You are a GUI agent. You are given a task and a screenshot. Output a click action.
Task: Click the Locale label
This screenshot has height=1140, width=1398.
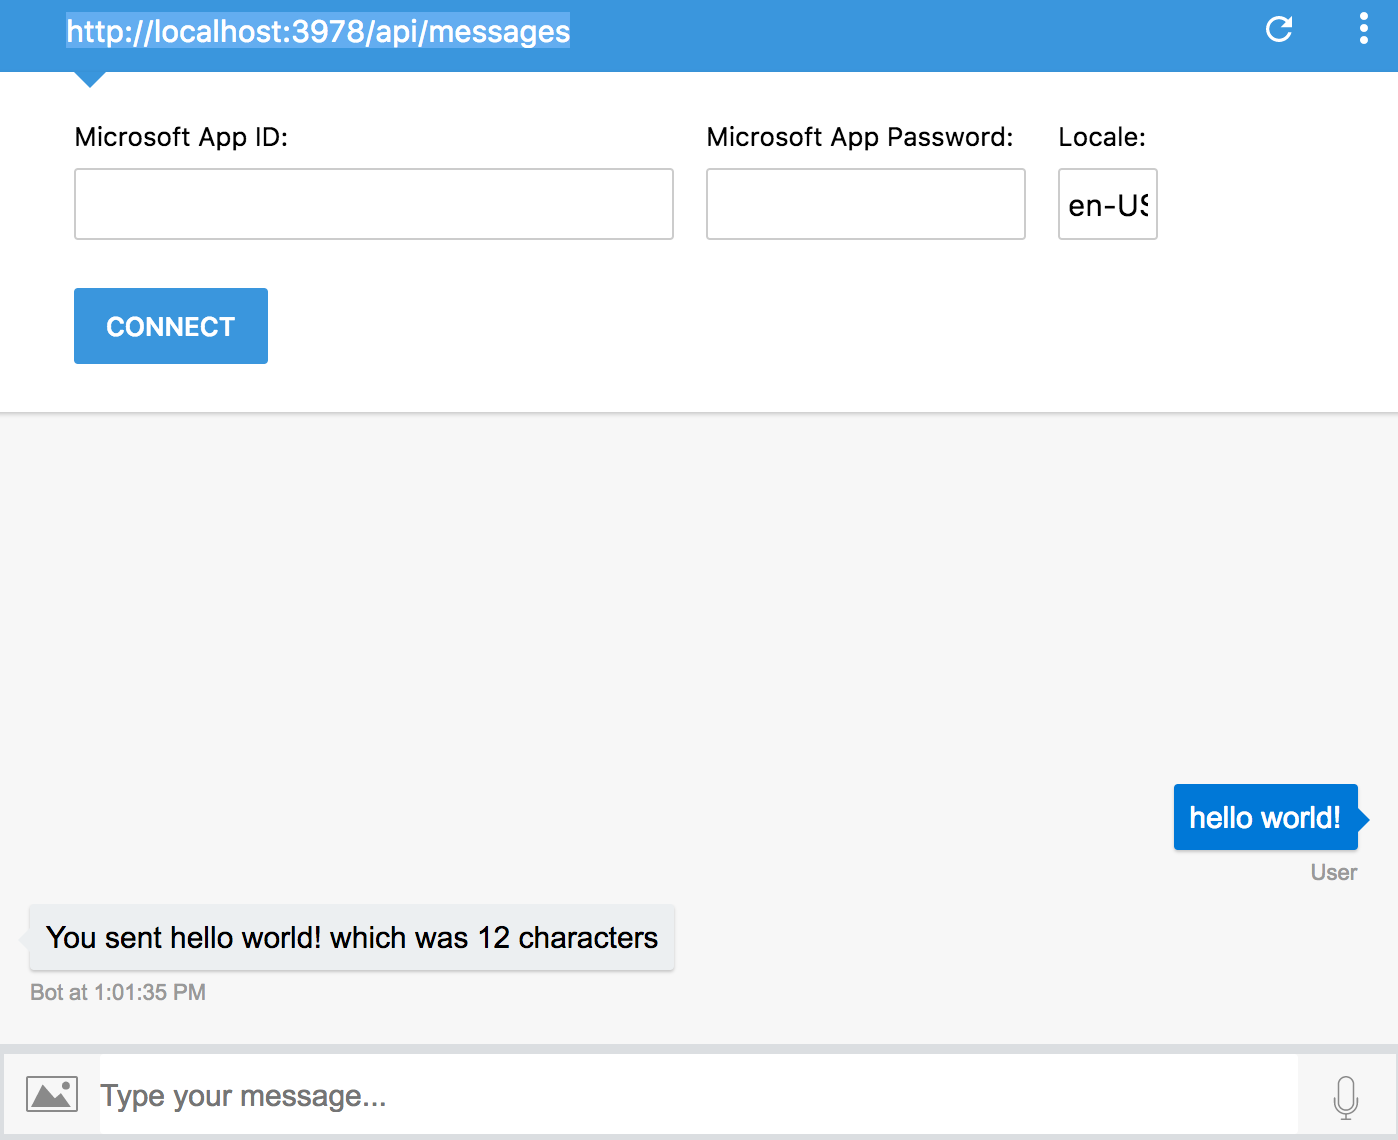click(1102, 137)
